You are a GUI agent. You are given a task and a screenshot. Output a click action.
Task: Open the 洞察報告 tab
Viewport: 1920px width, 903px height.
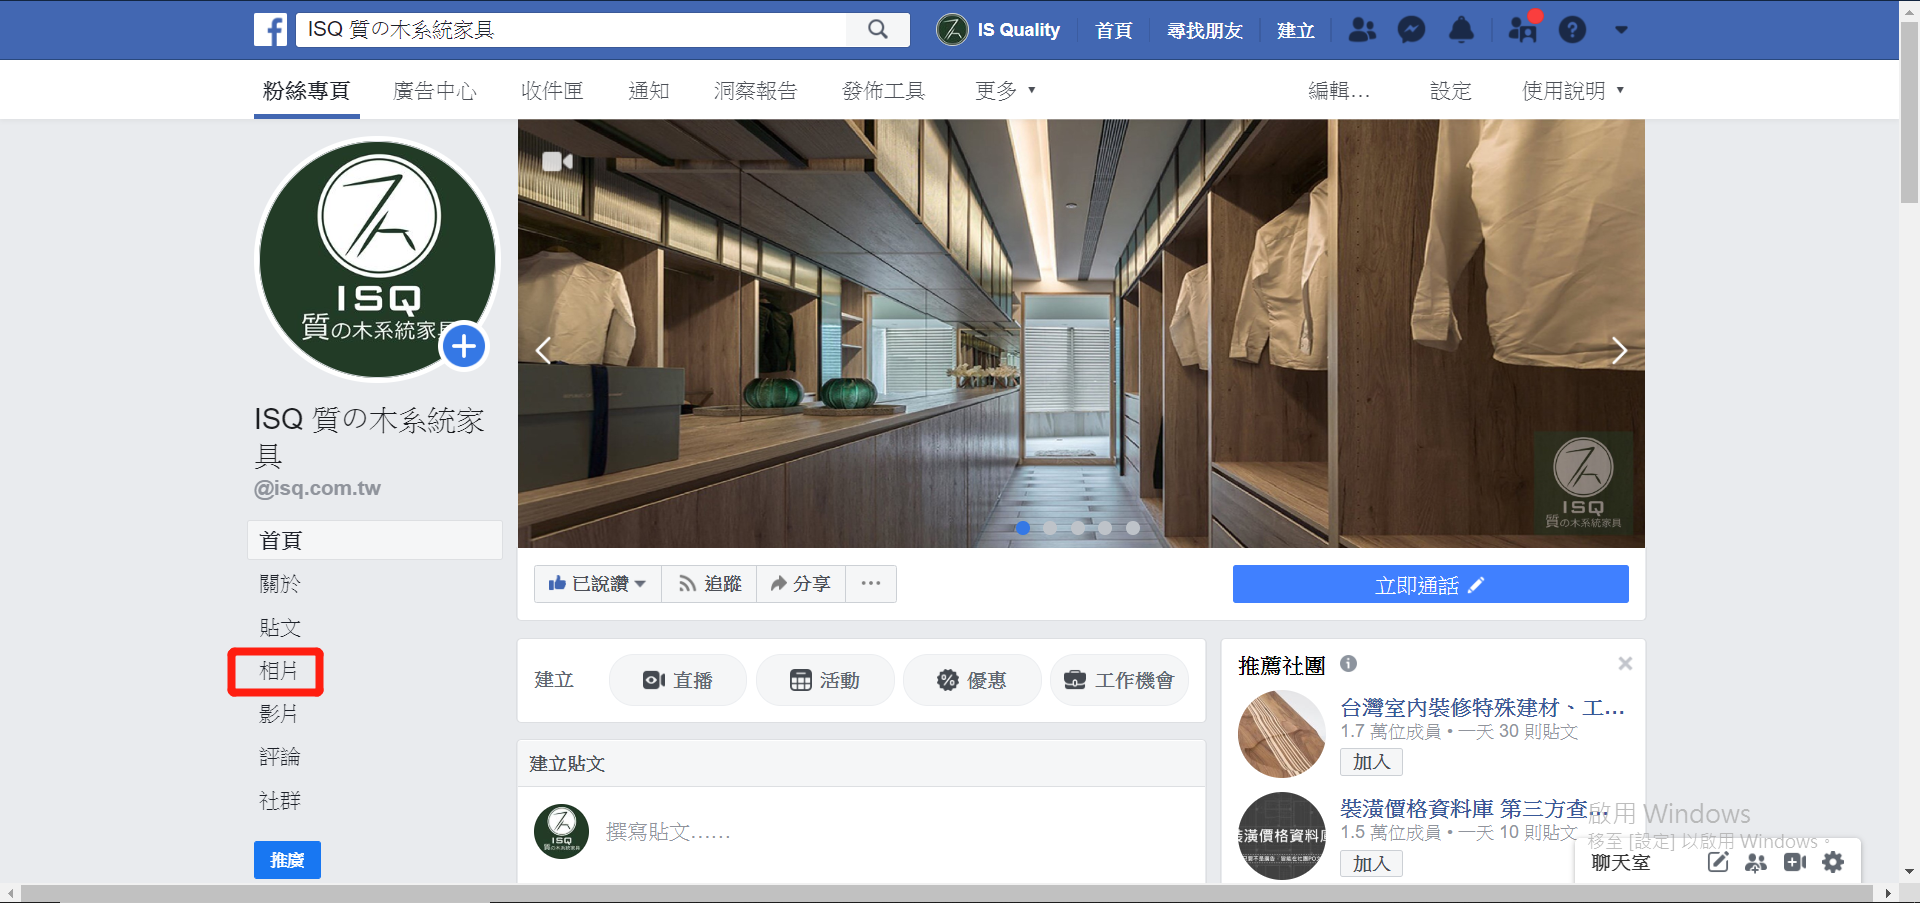[x=755, y=90]
